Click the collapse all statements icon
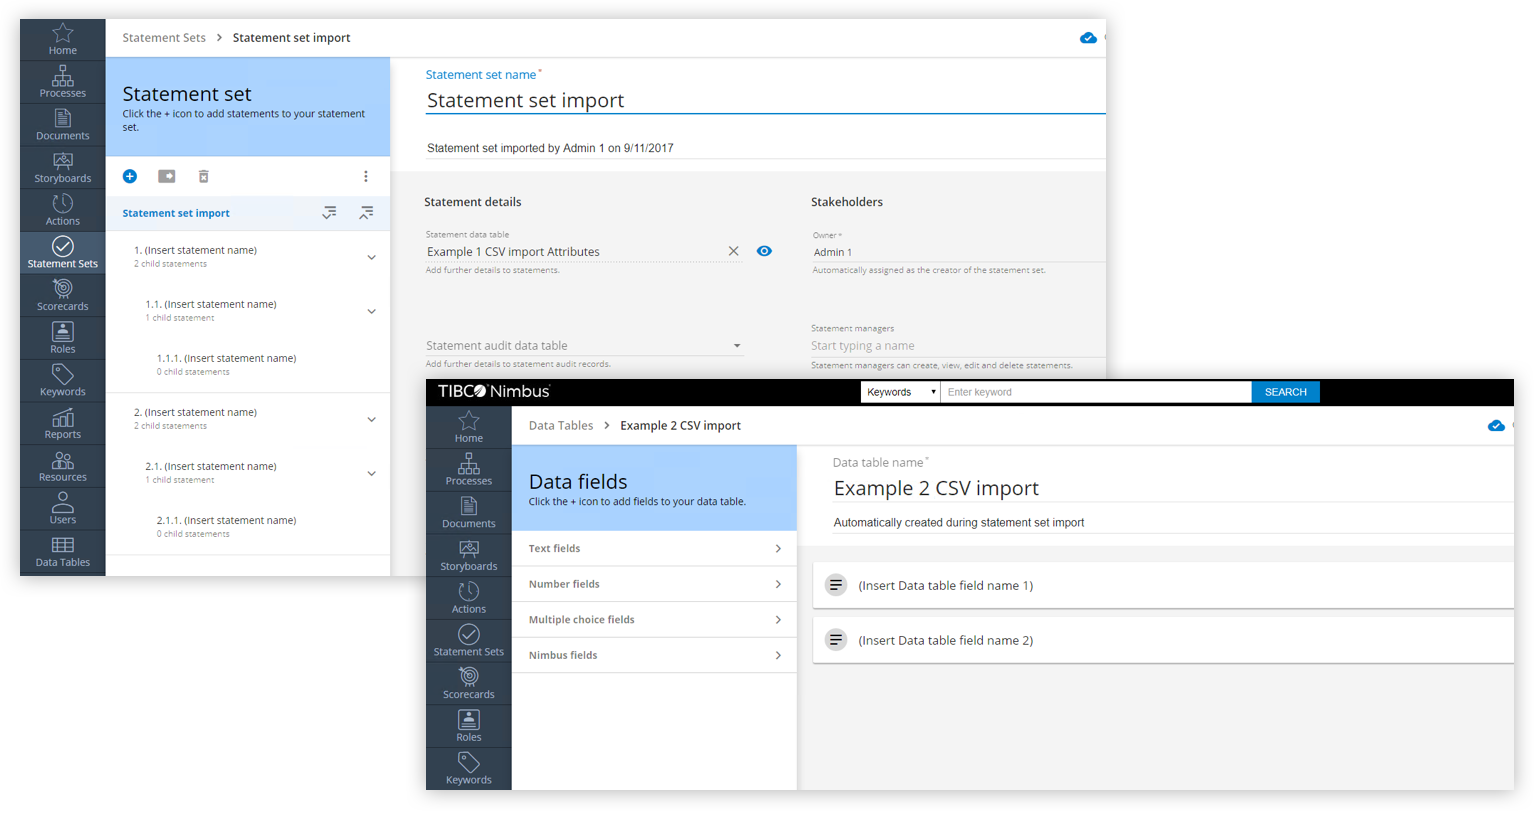The image size is (1534, 816). [x=367, y=213]
